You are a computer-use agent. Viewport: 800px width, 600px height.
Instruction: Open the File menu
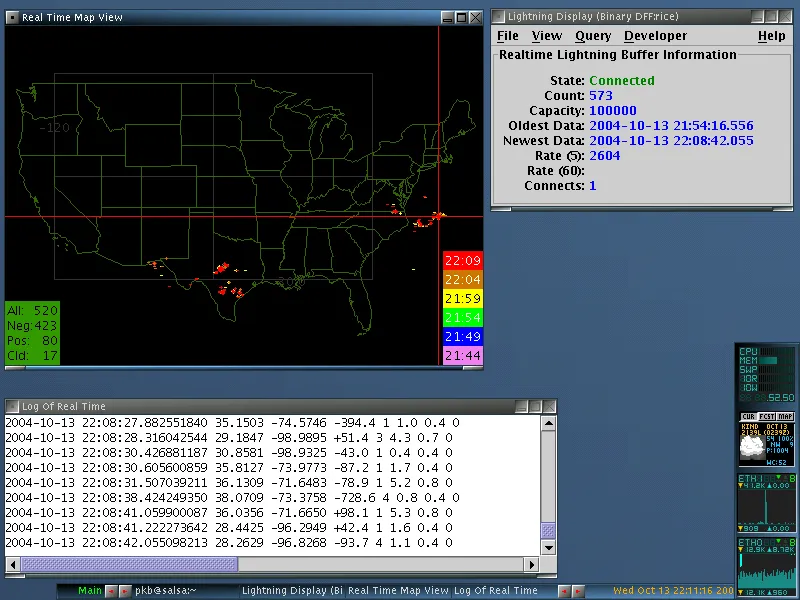click(508, 36)
